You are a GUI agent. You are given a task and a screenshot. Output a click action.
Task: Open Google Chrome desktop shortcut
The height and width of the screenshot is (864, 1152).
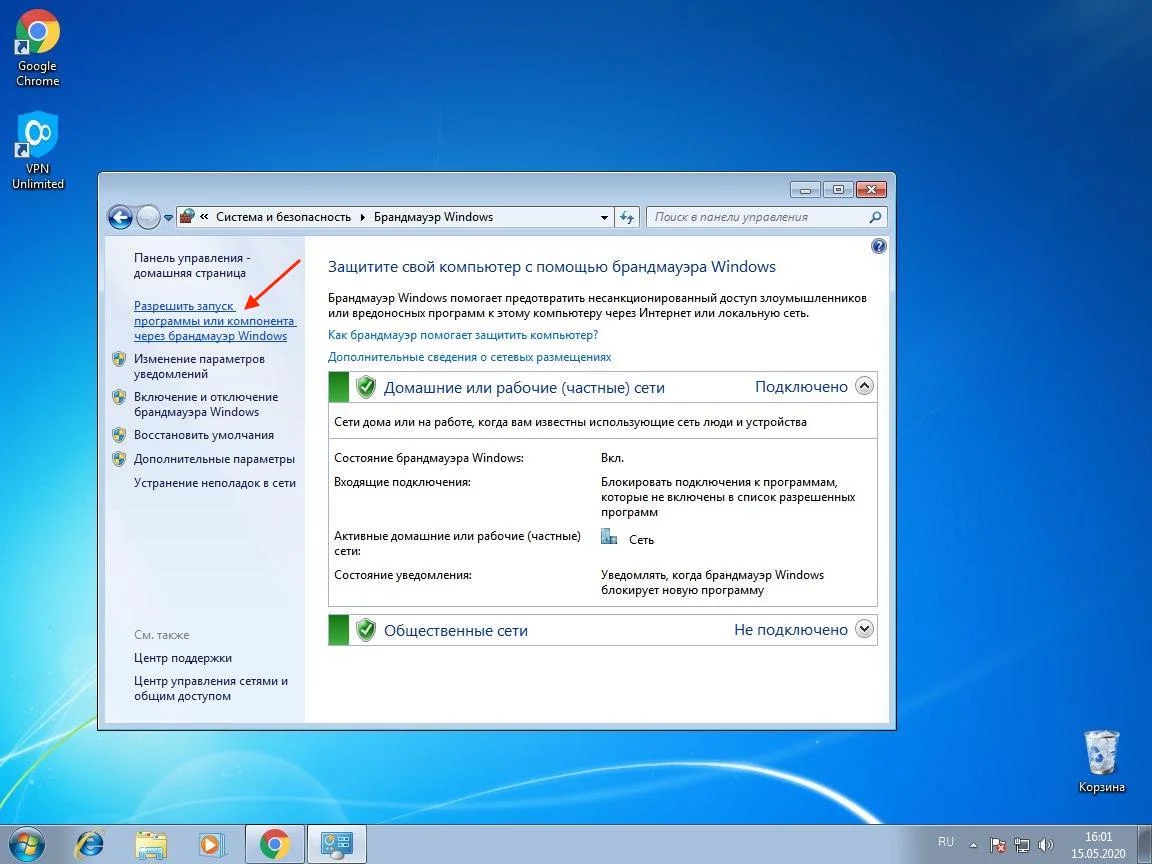(38, 48)
